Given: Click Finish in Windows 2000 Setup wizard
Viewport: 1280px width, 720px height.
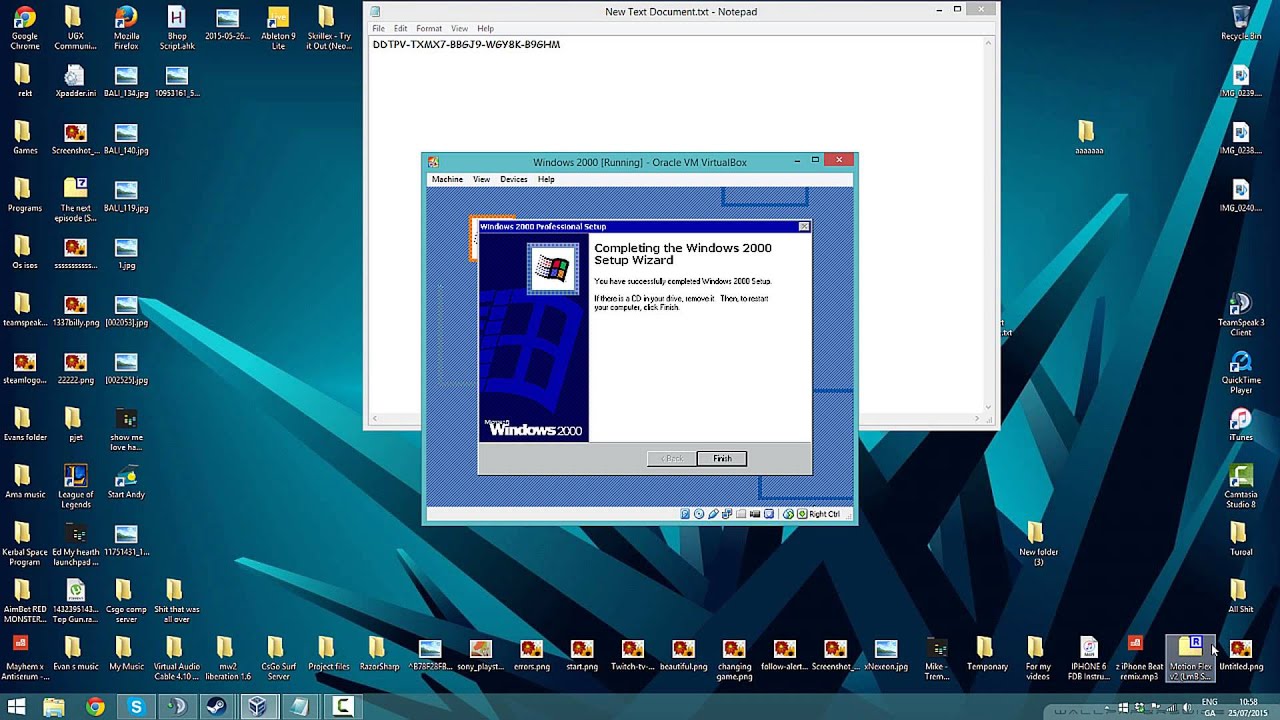Looking at the screenshot, I should 722,458.
